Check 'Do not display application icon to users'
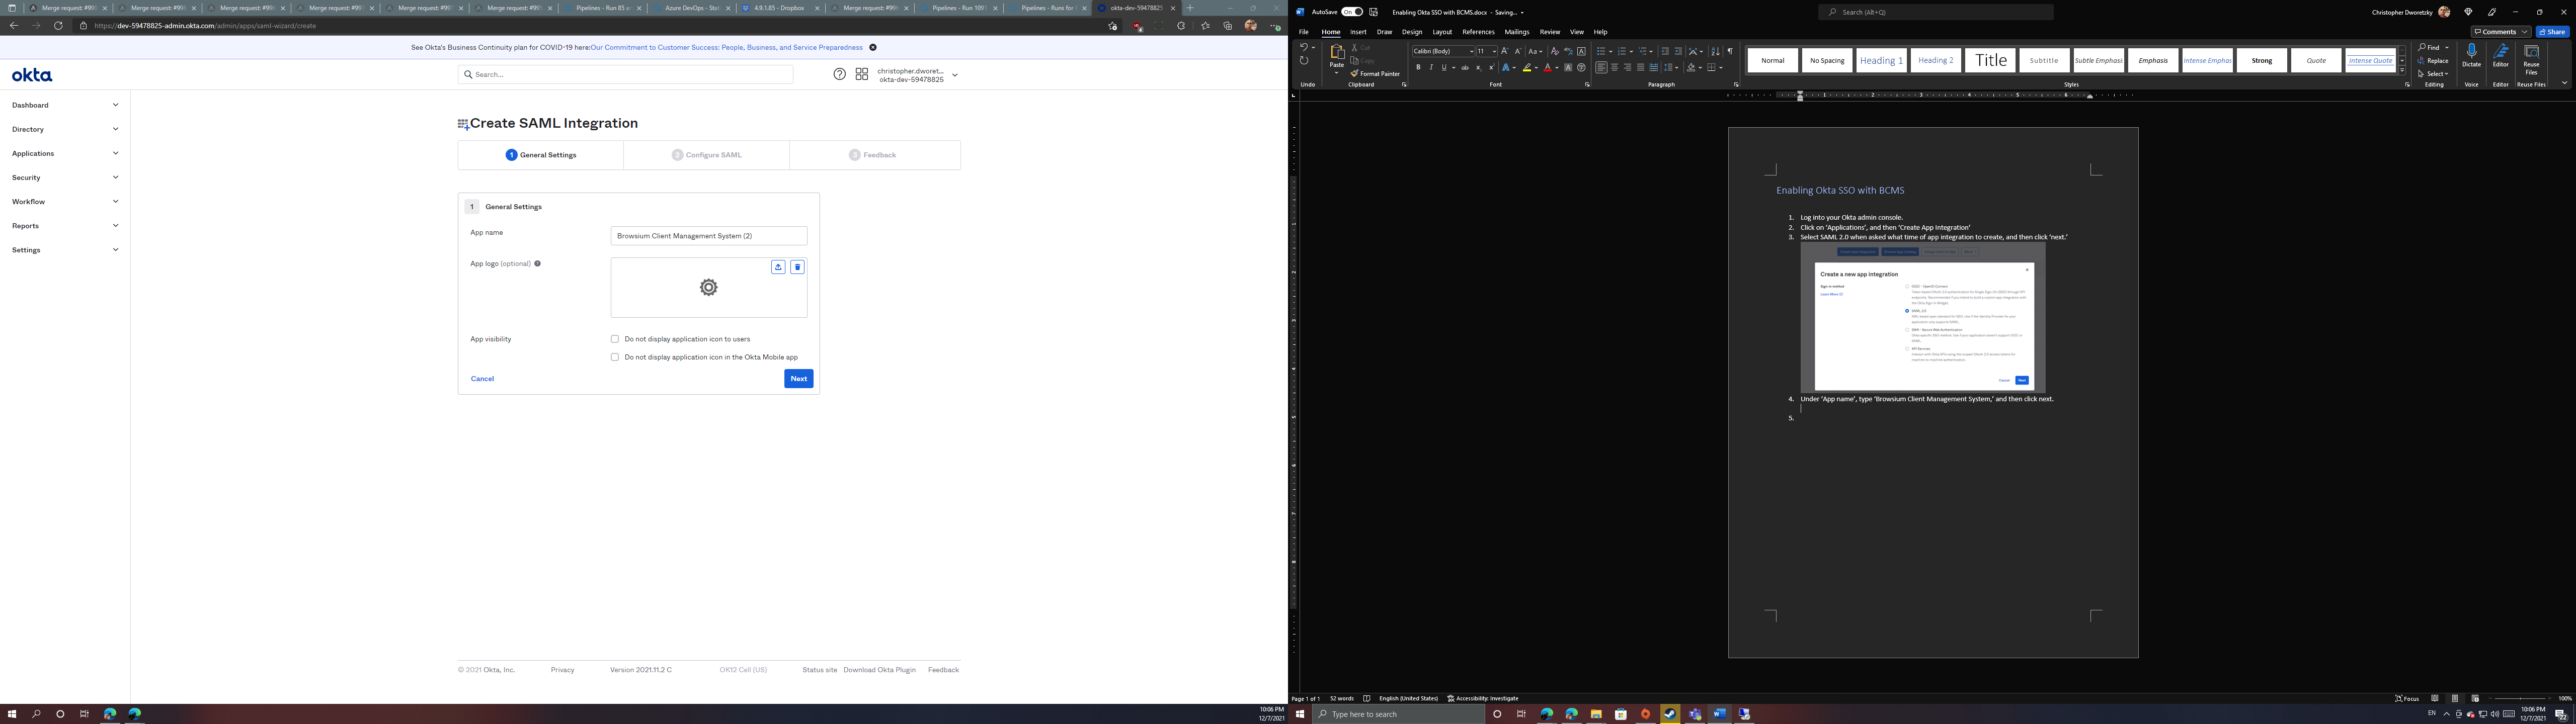 pyautogui.click(x=615, y=338)
